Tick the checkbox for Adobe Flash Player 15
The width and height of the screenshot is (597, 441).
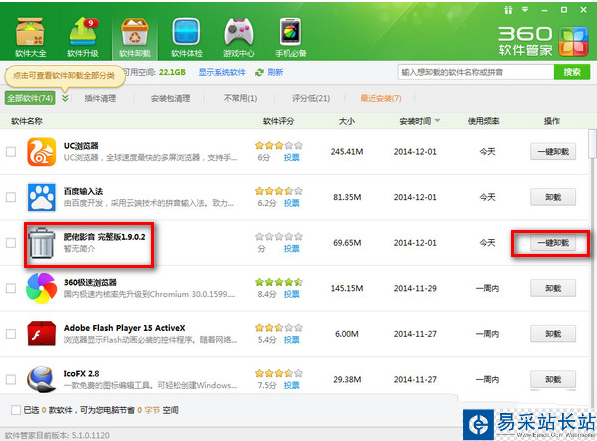pos(11,334)
